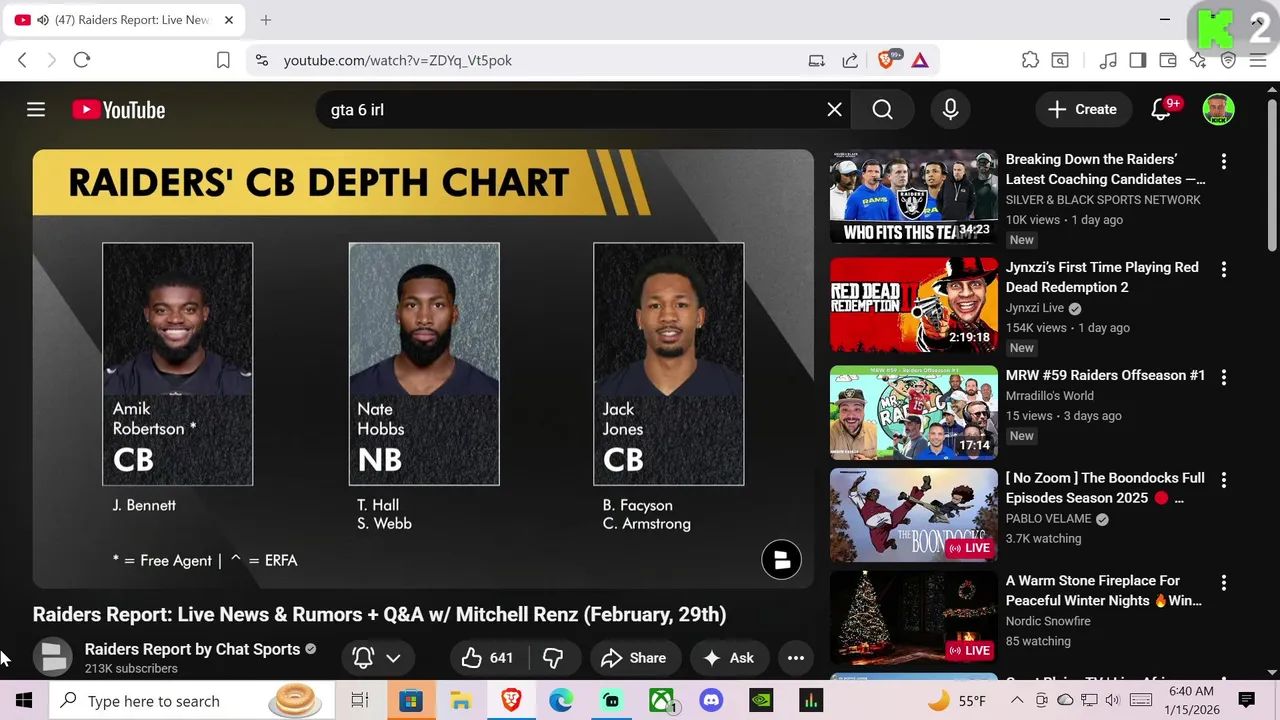Open Brave Rewards triangle icon

click(x=920, y=60)
